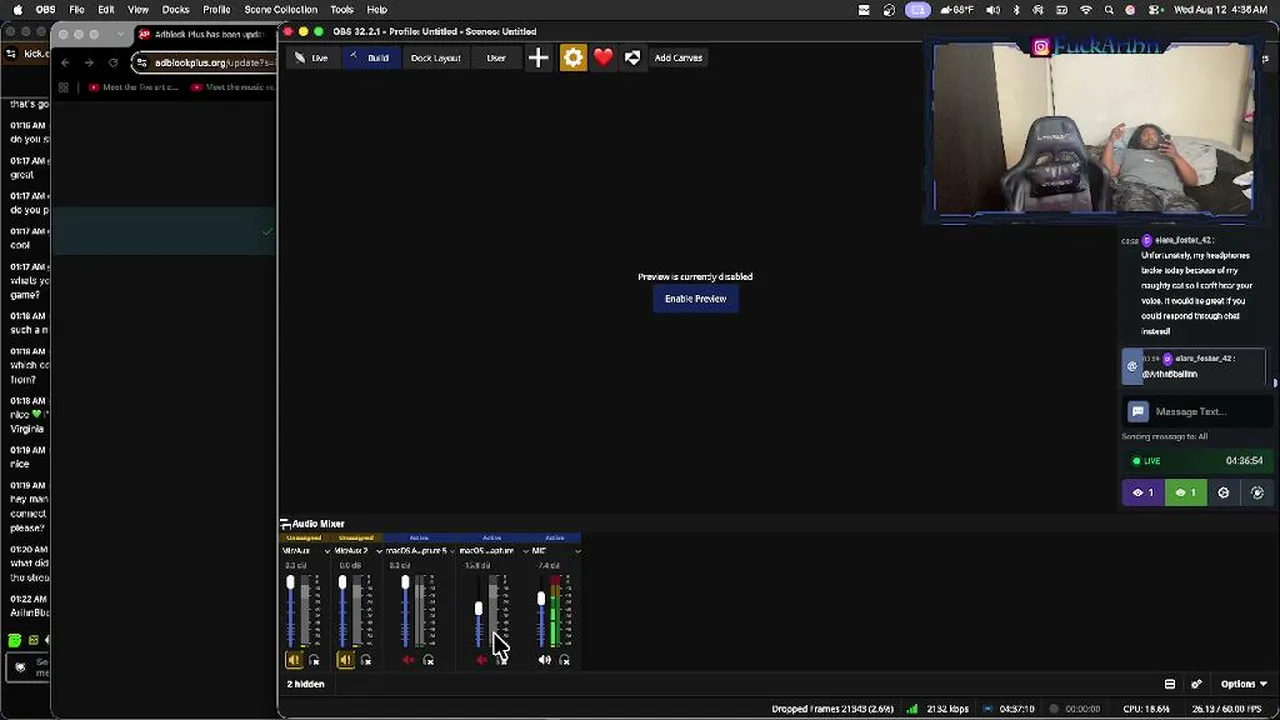The image size is (1280, 720).
Task: Open the Profile menu
Action: (x=217, y=10)
